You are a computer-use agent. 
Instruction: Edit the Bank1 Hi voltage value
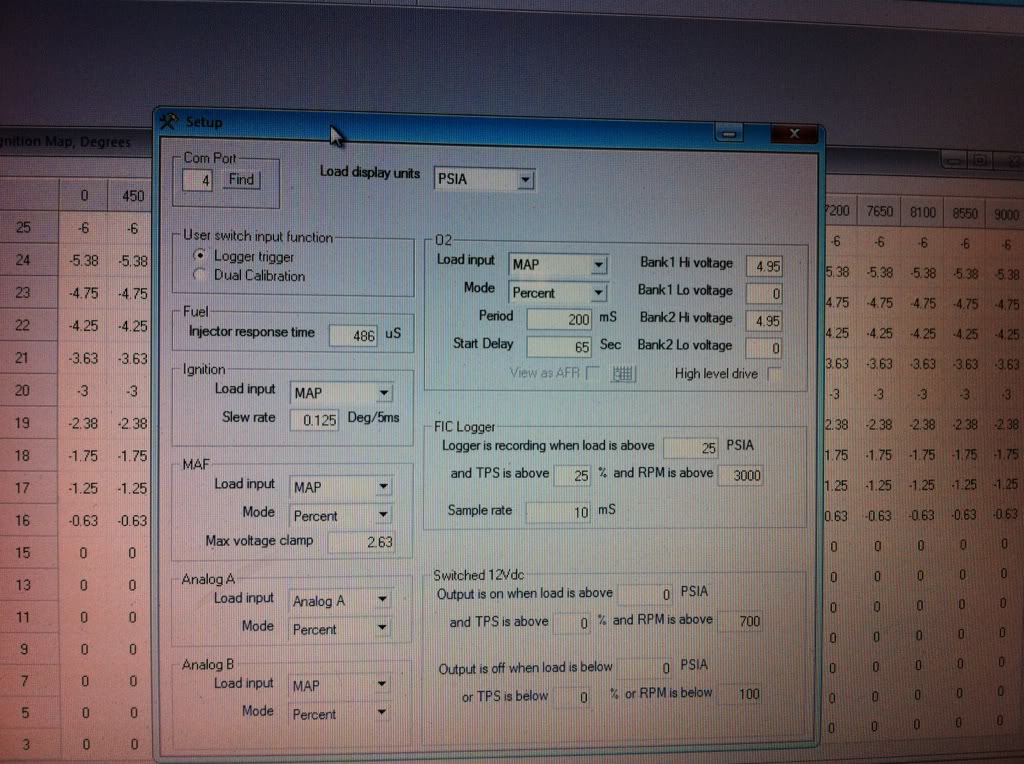pos(765,266)
